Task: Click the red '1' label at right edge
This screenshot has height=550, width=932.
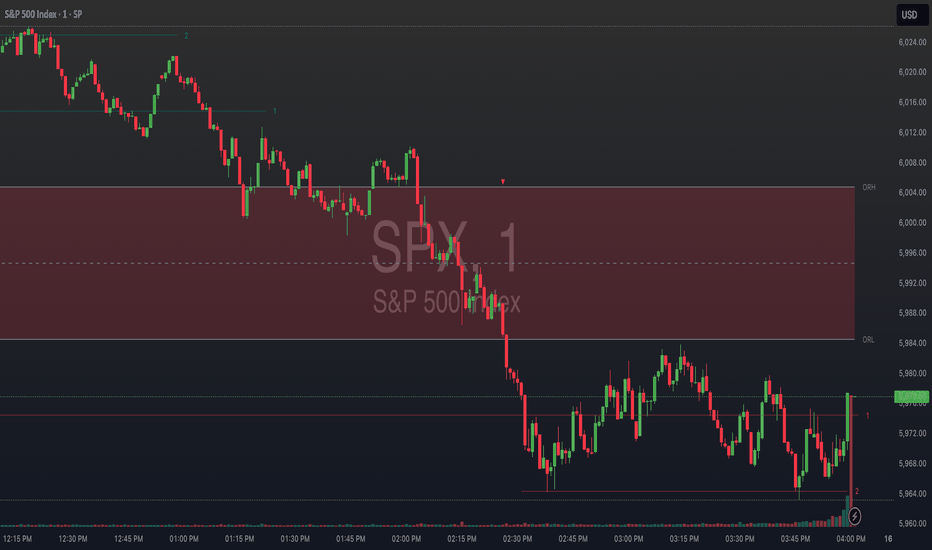Action: click(867, 416)
